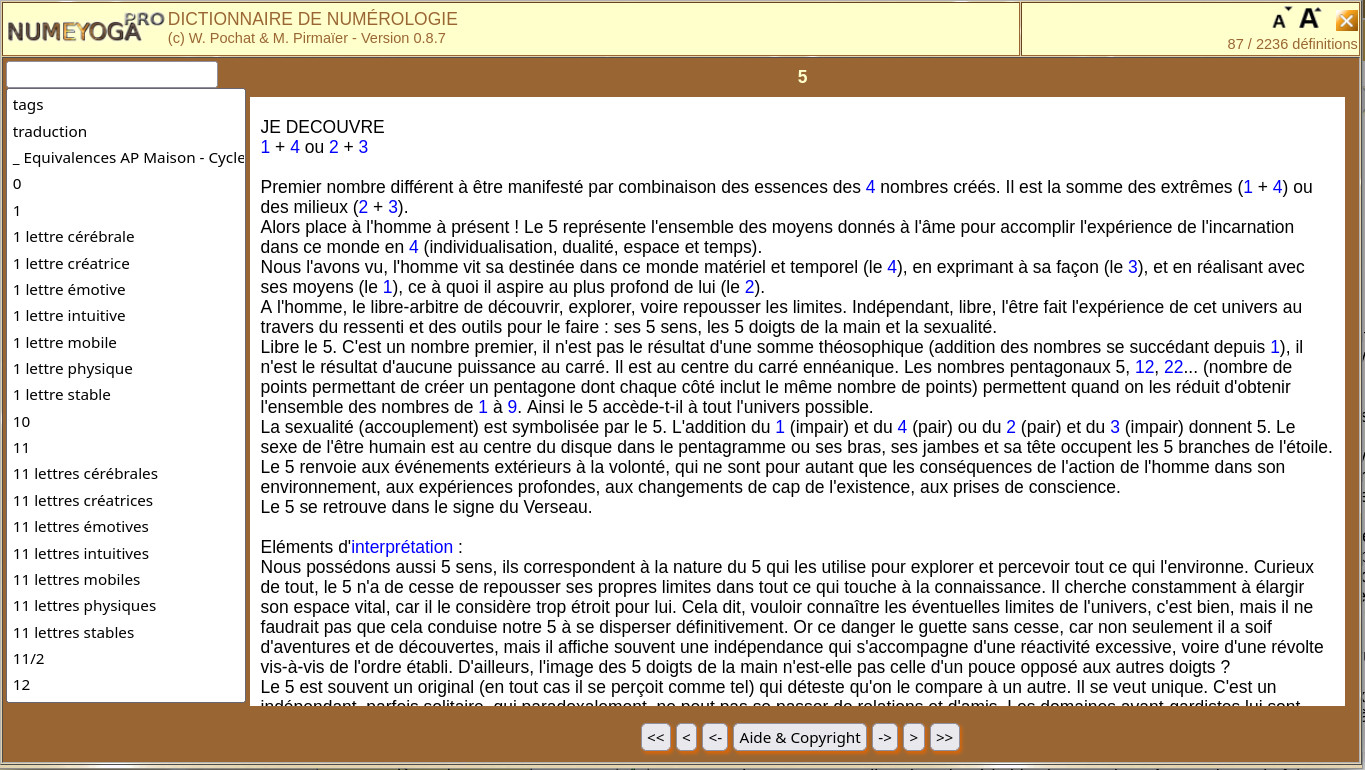1365x770 pixels.
Task: Open the '11 lettres créatrices' entry
Action: click(126, 500)
